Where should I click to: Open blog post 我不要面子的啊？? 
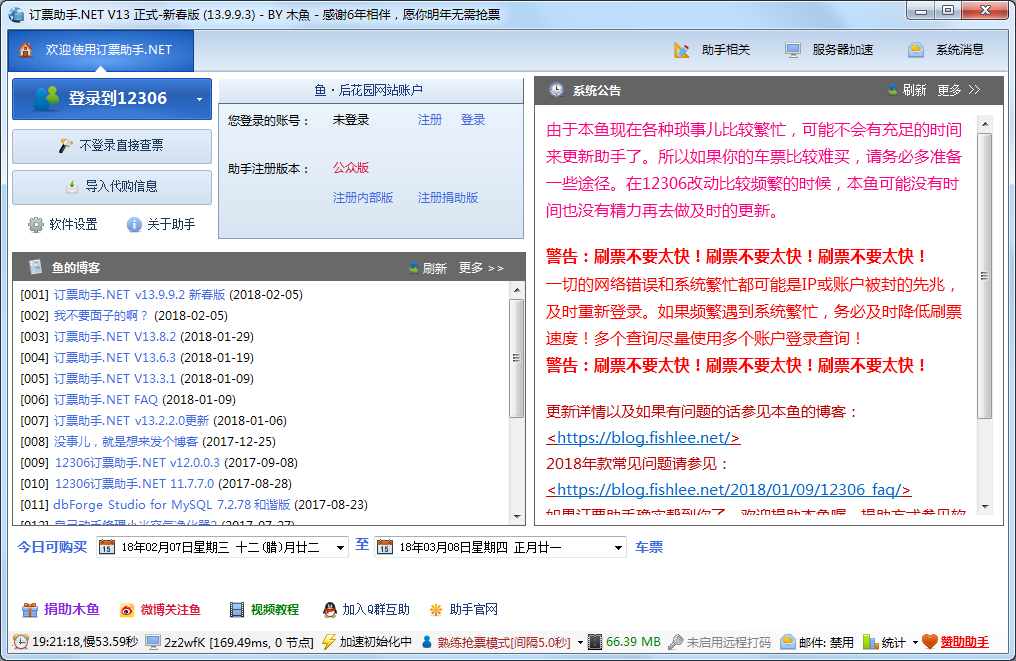[x=101, y=316]
